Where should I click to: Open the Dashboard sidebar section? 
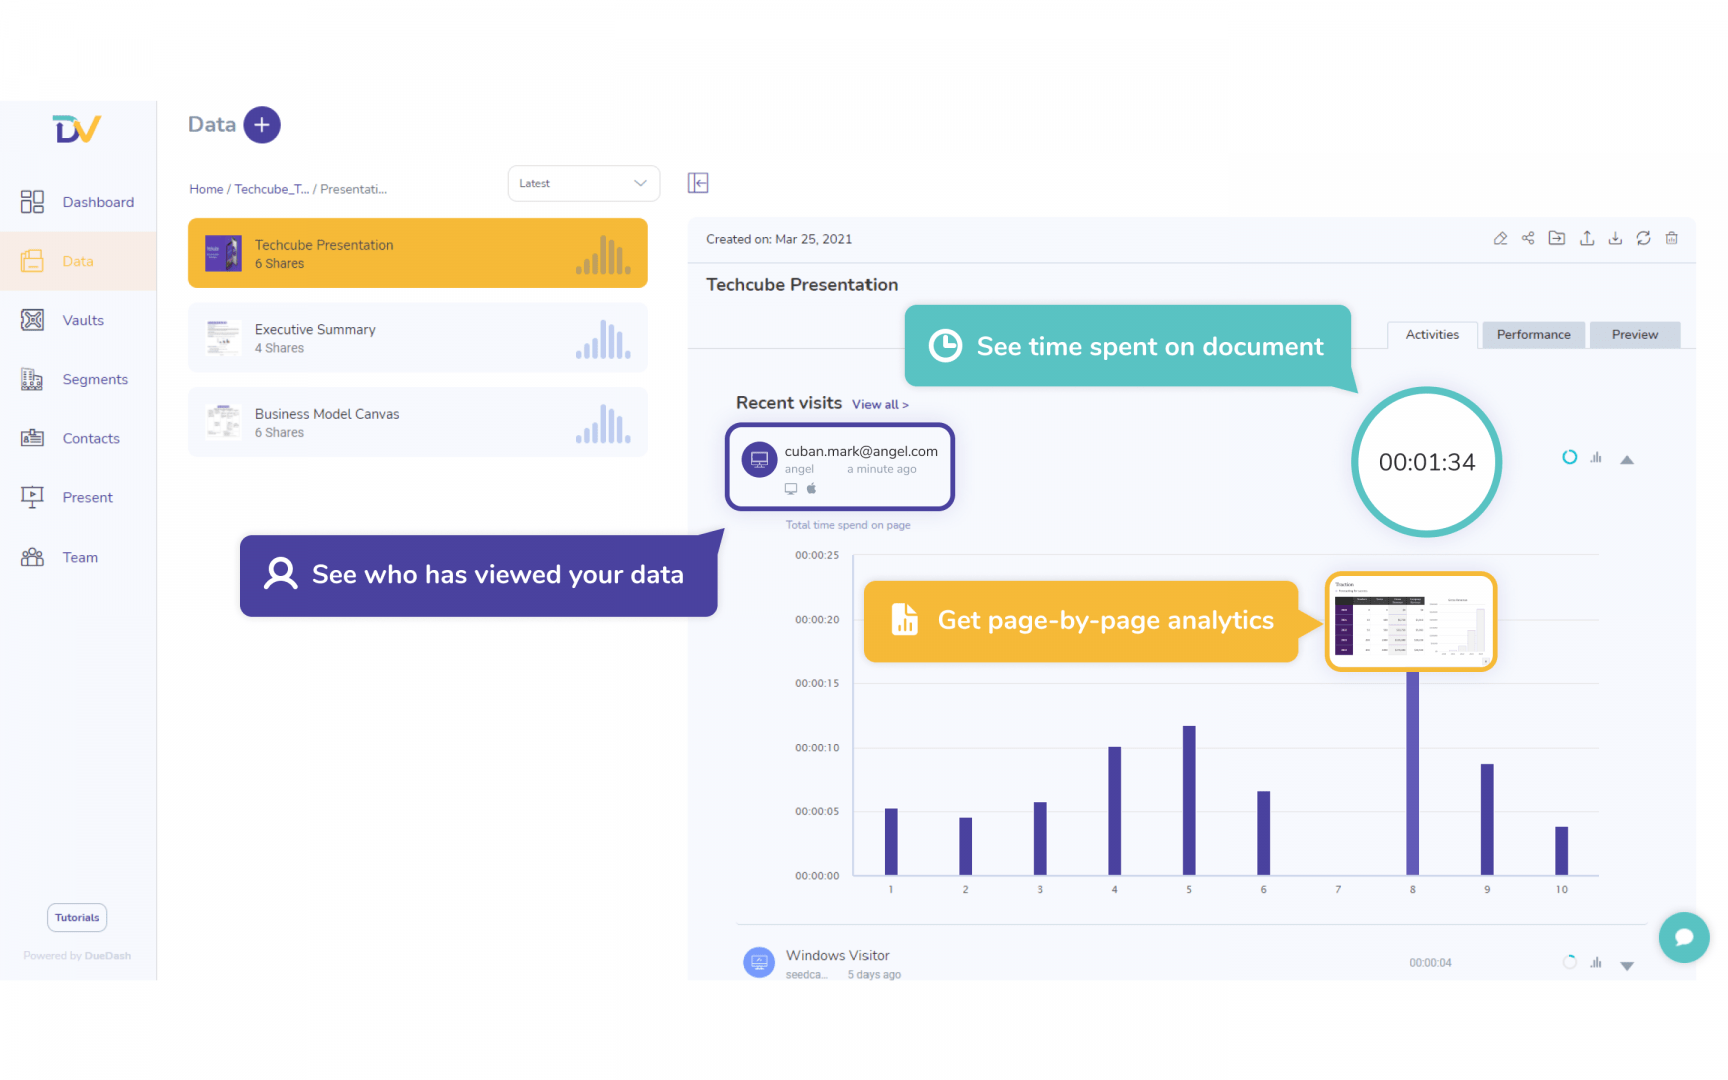(x=98, y=201)
